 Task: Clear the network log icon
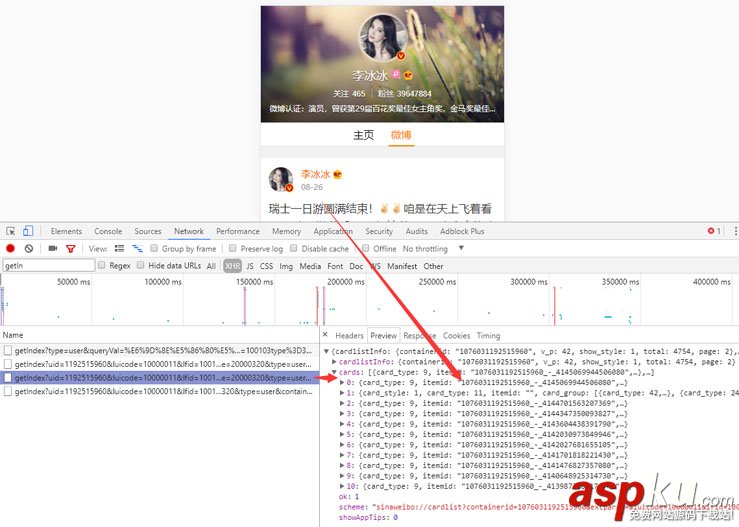pos(29,248)
